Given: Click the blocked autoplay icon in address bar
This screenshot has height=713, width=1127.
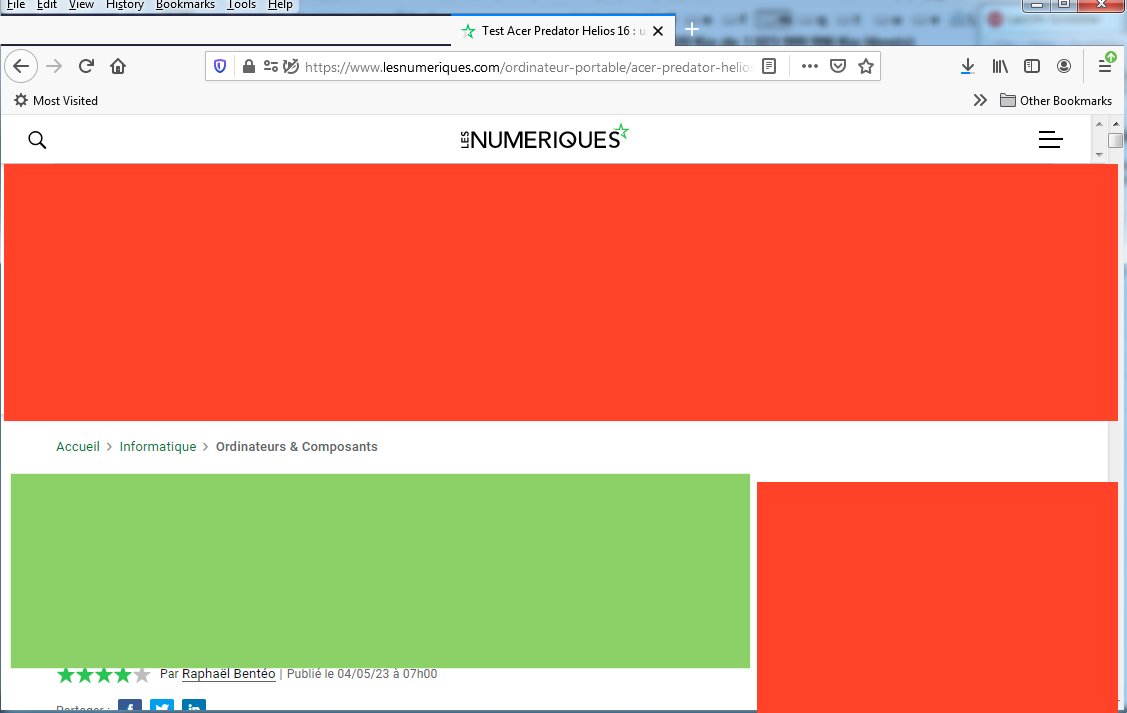Looking at the screenshot, I should 290,67.
